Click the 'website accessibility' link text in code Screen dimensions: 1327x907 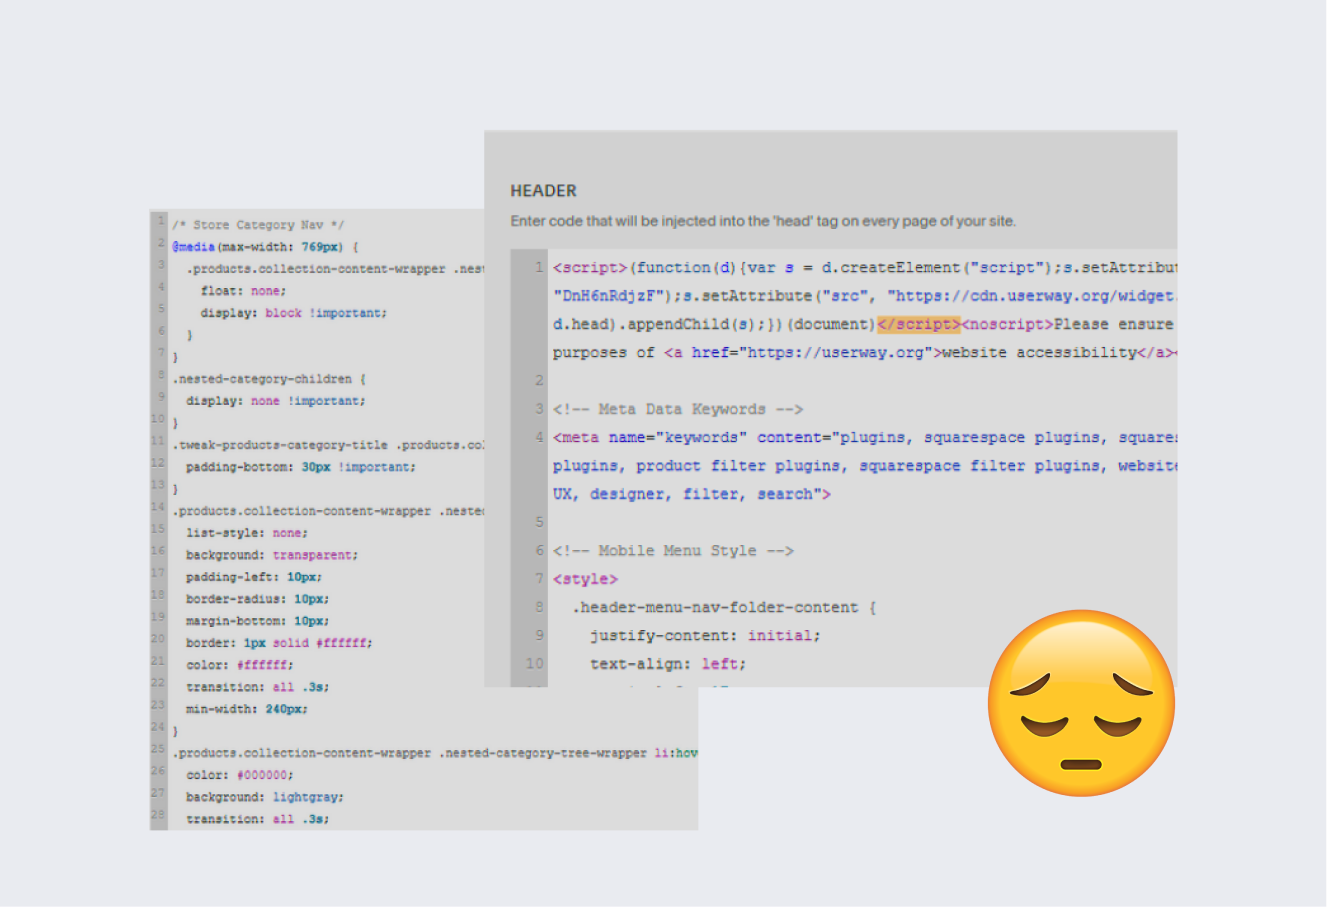tap(1039, 353)
